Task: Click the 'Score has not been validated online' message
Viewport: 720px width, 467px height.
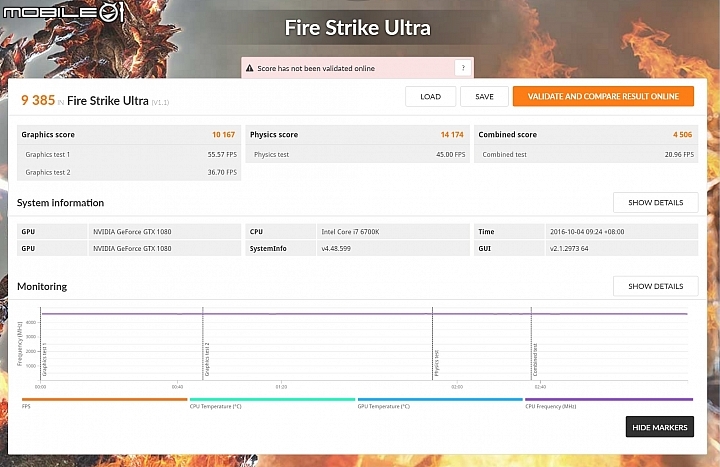Action: point(316,68)
